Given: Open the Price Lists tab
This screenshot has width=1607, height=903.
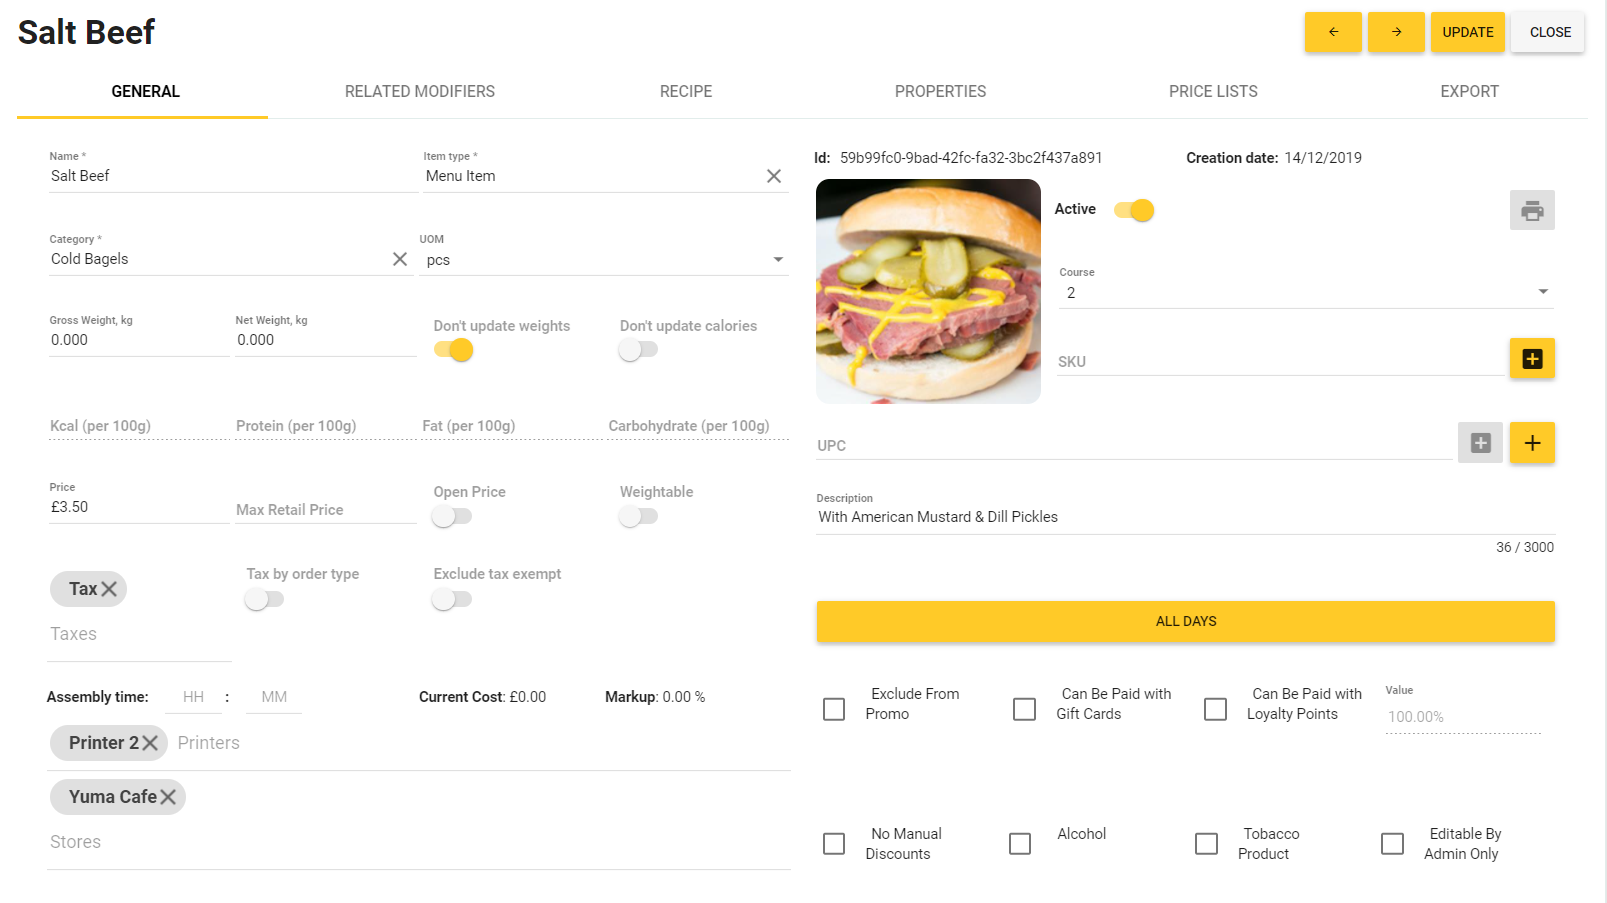Looking at the screenshot, I should tap(1213, 91).
